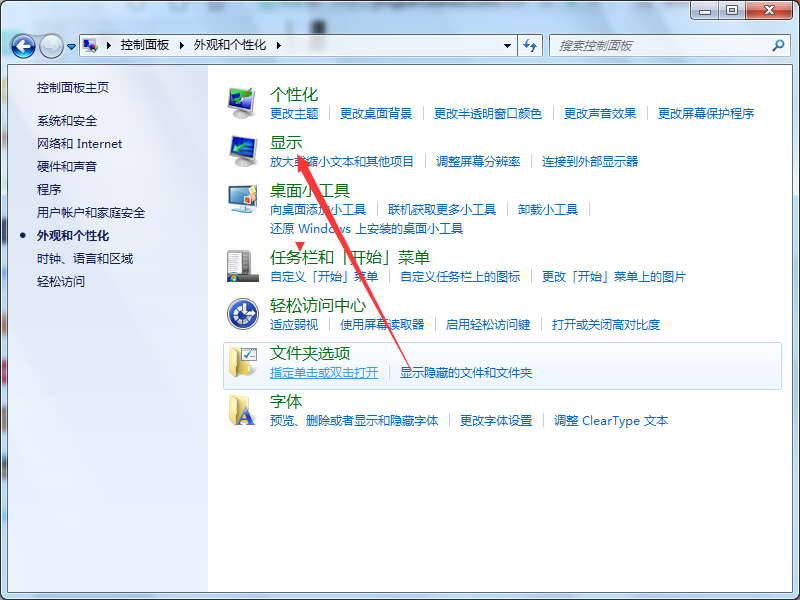Click 自定义「开始」菜单 link

[x=324, y=277]
